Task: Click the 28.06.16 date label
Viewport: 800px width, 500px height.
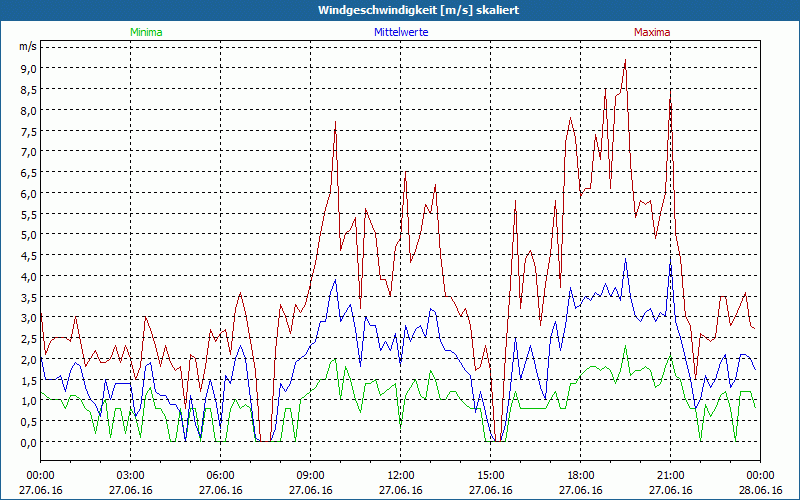Action: (761, 490)
